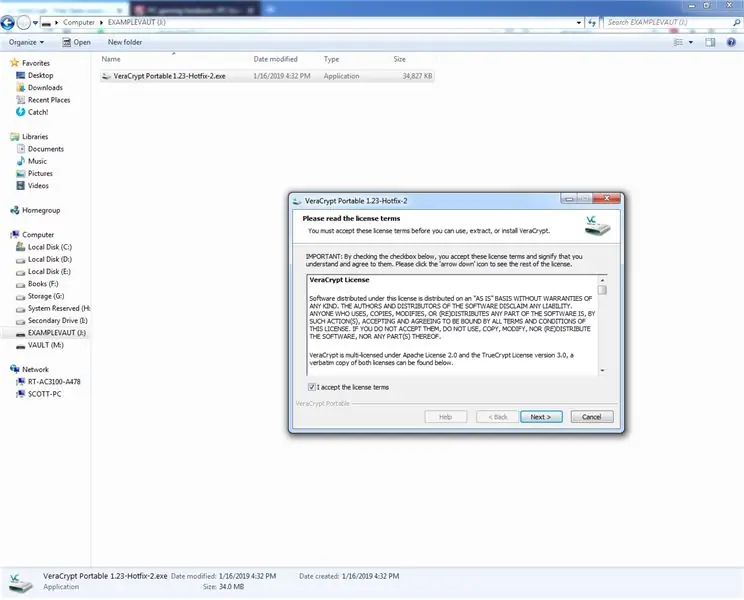Click Computer in the address bar breadcrumb
The image size is (744, 600).
coord(79,22)
